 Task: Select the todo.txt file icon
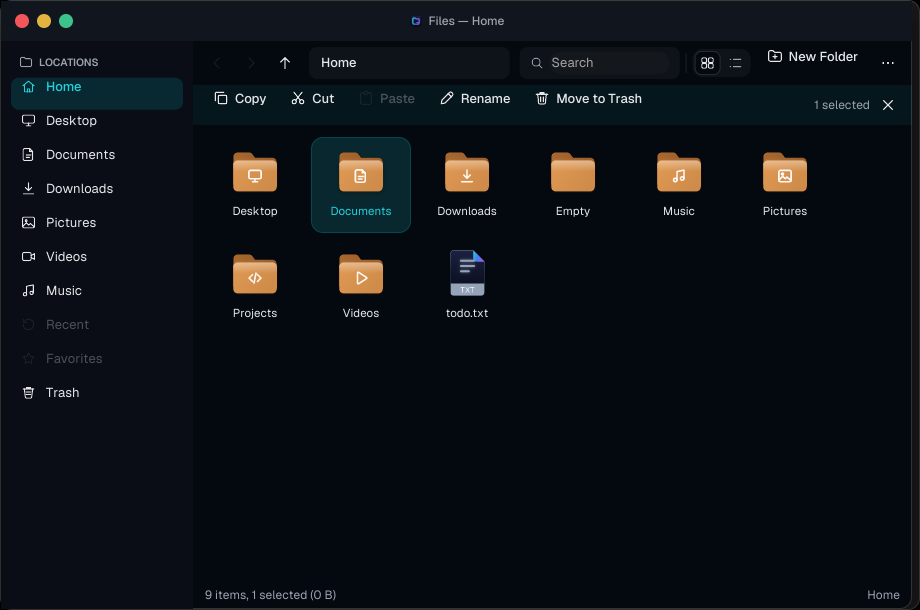click(467, 273)
